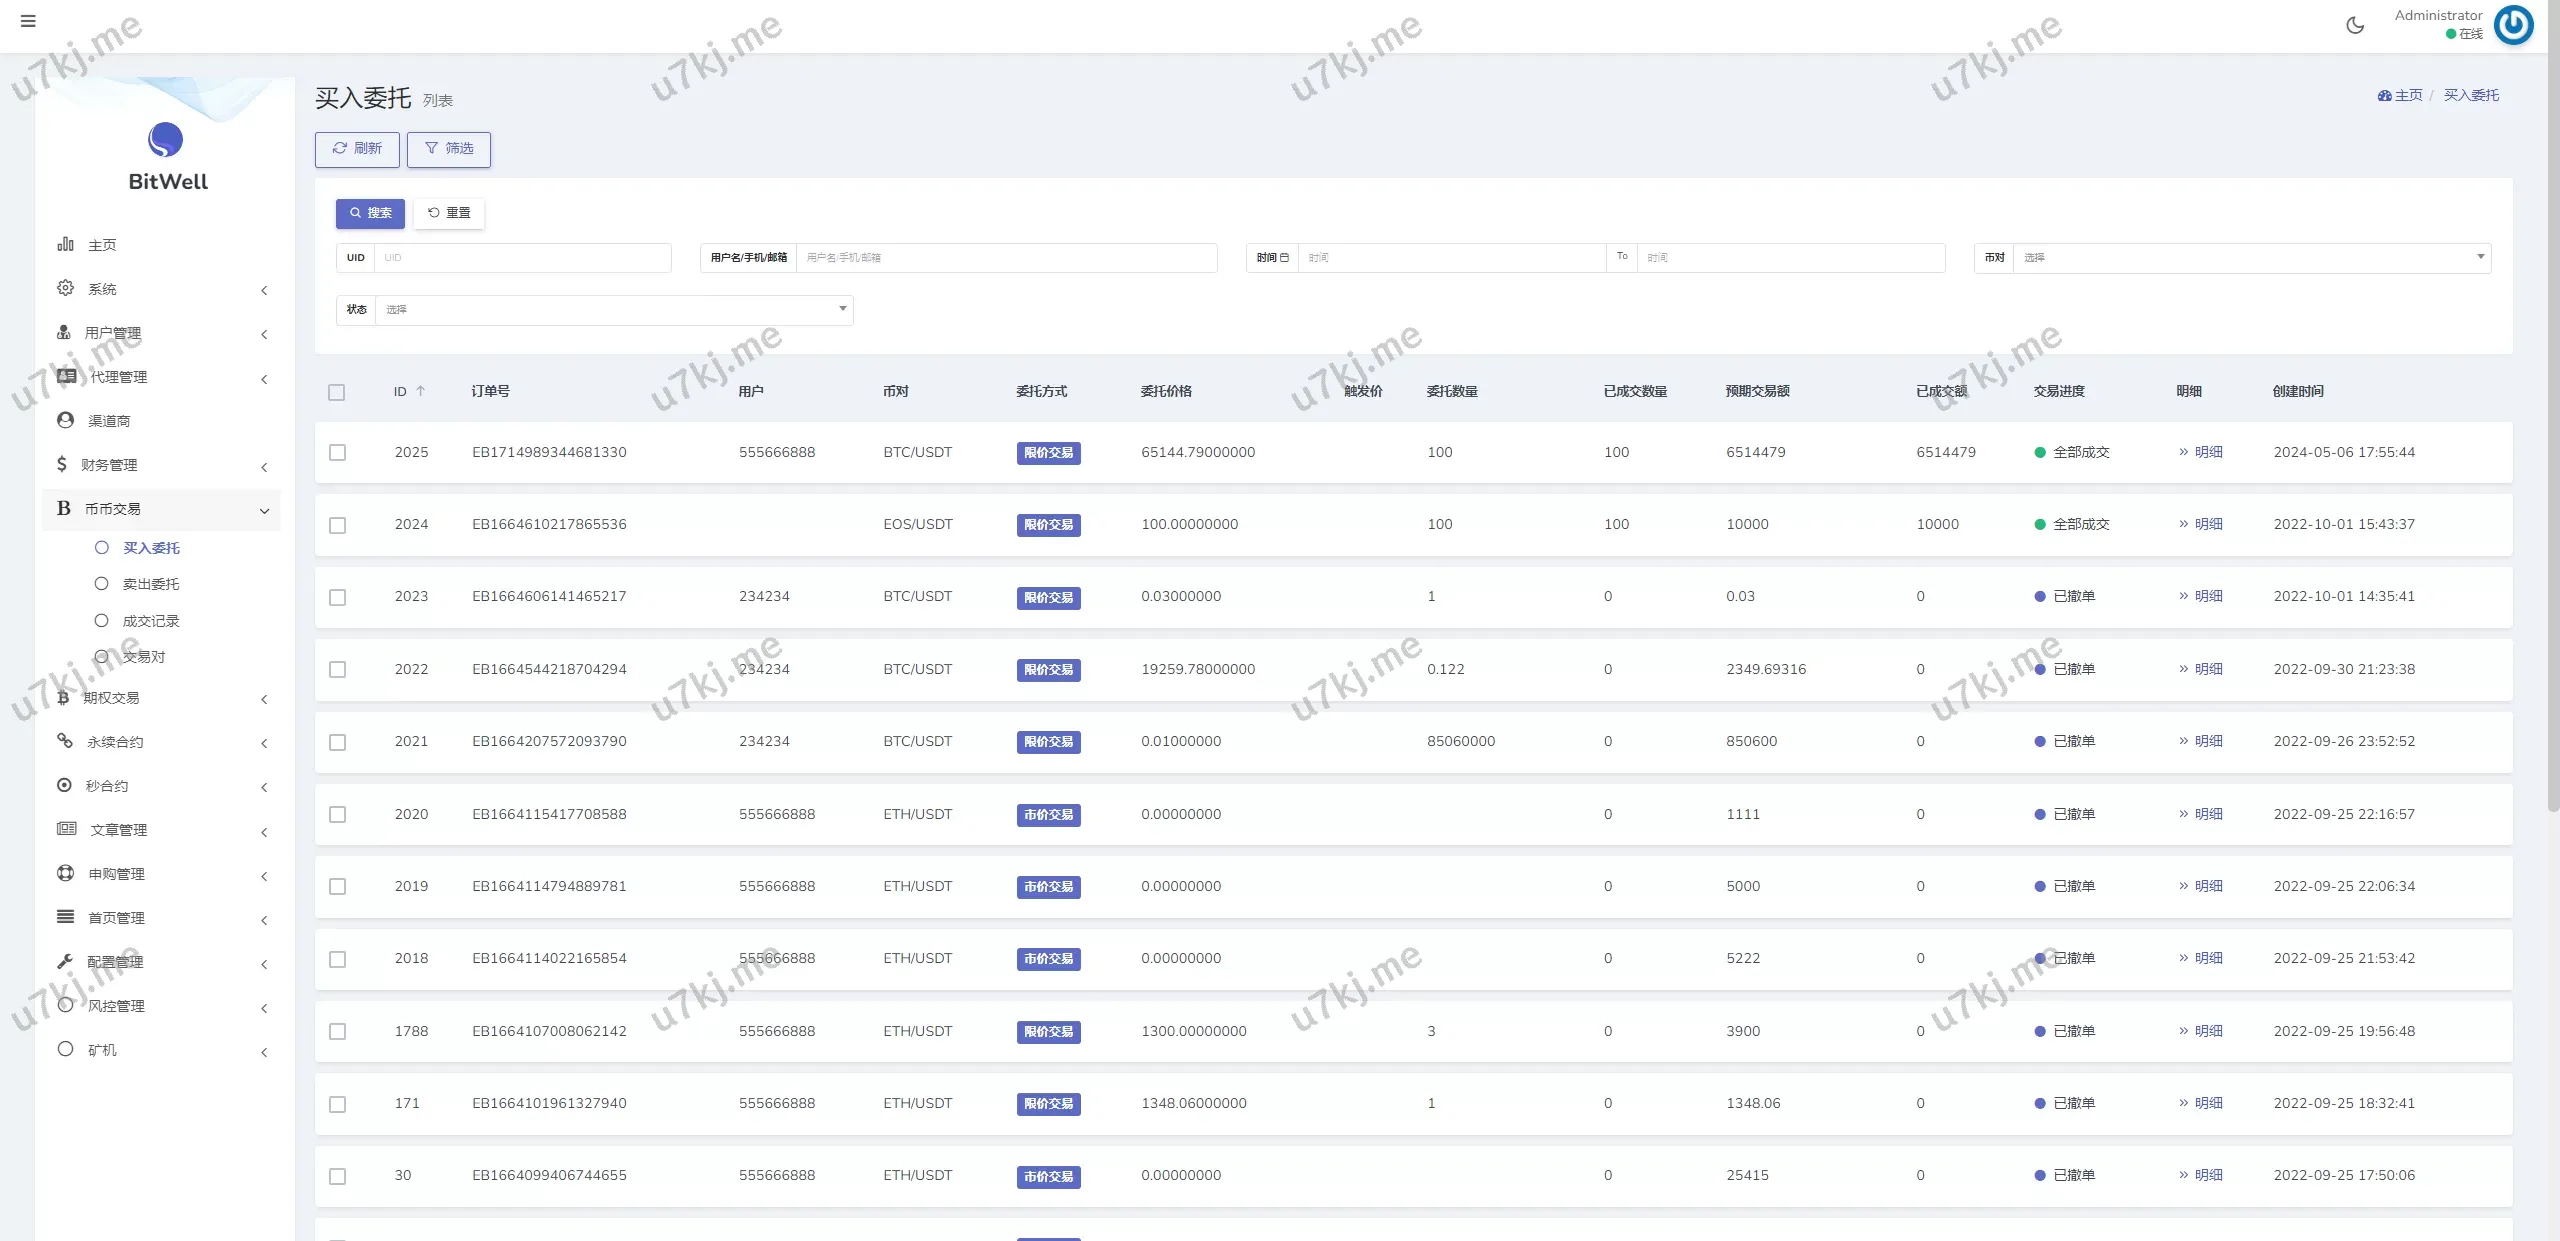Open the 状态 select dropdown
The image size is (2560, 1241).
613,309
